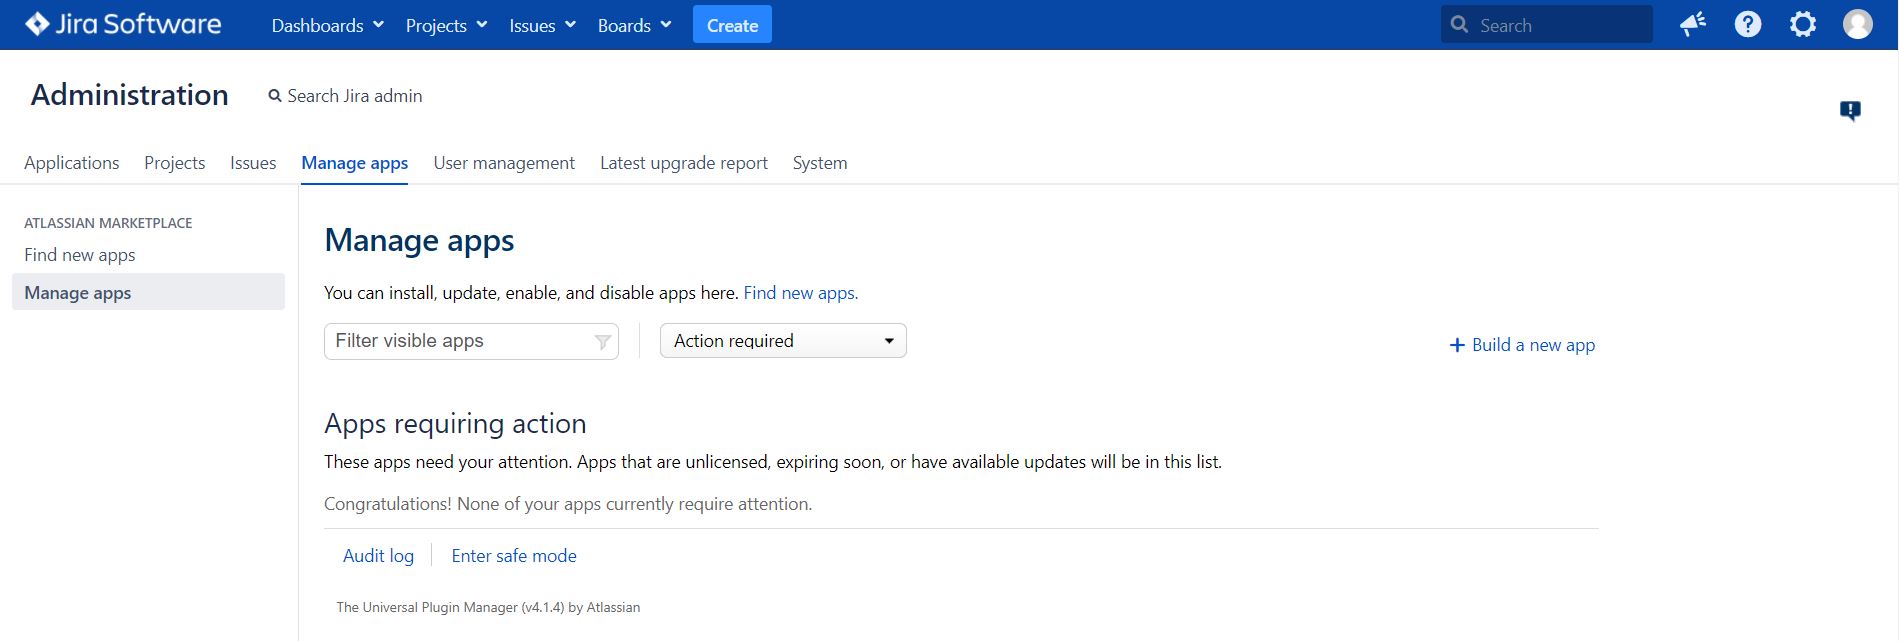Click the Universal Plugin Manager version text
Image resolution: width=1899 pixels, height=641 pixels.
[x=488, y=607]
